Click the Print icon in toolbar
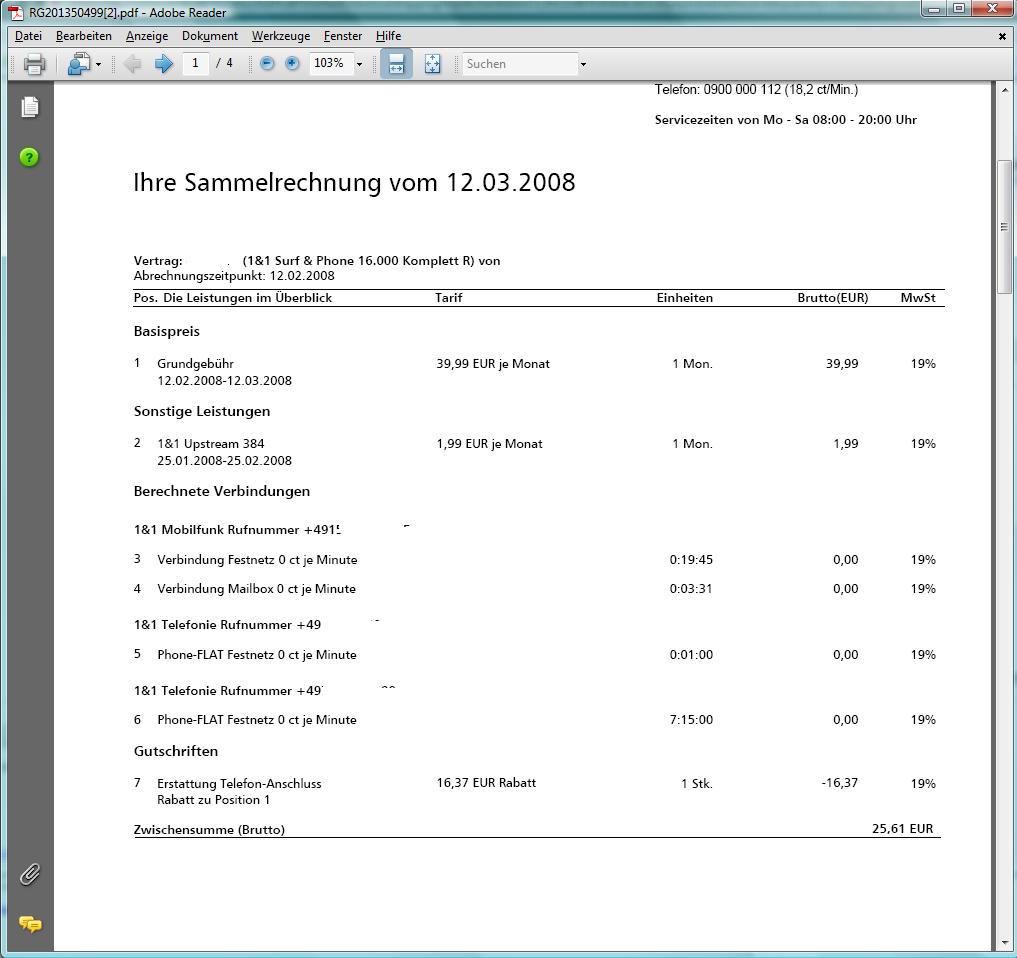The height and width of the screenshot is (958, 1017). (x=34, y=64)
